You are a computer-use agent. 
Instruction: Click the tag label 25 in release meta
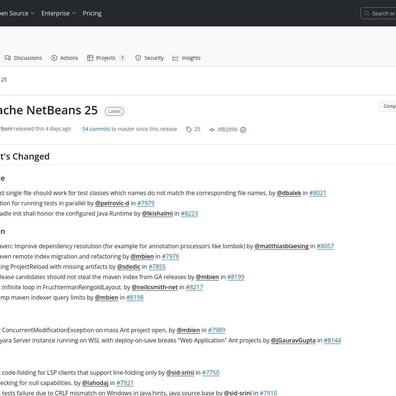tap(197, 129)
